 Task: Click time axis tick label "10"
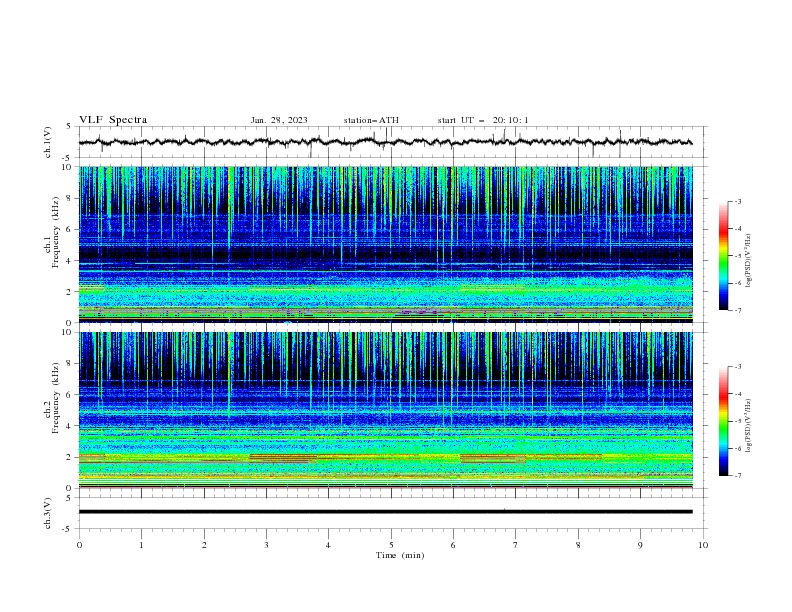pos(703,545)
